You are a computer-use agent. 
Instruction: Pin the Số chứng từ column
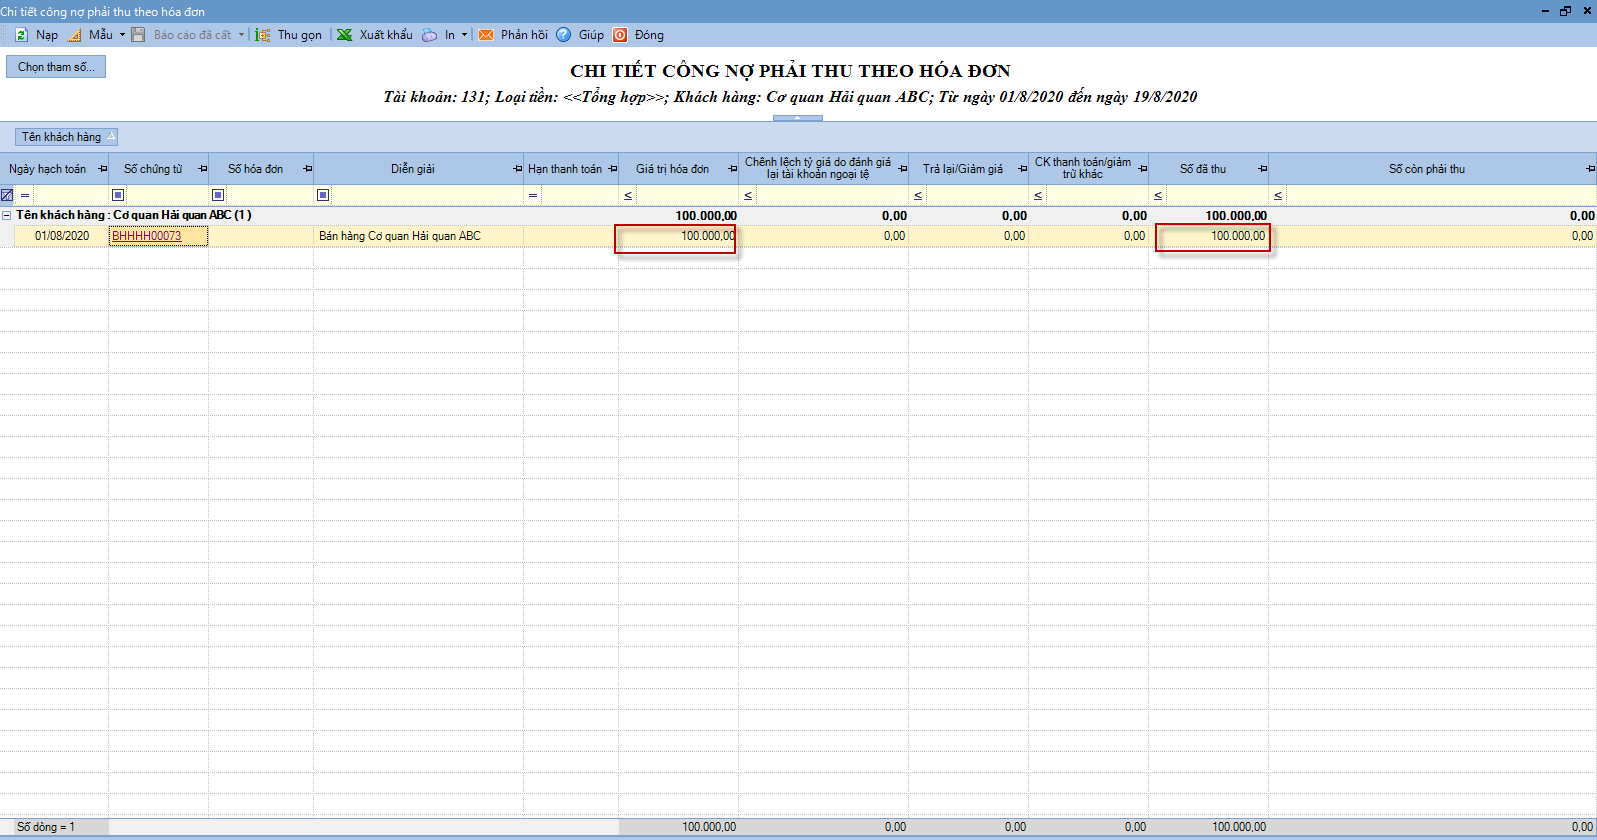203,169
